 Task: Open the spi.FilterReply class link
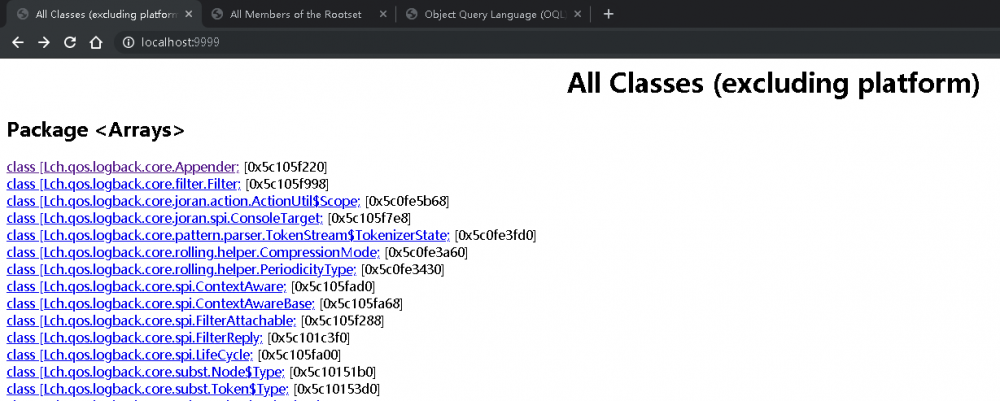point(134,337)
